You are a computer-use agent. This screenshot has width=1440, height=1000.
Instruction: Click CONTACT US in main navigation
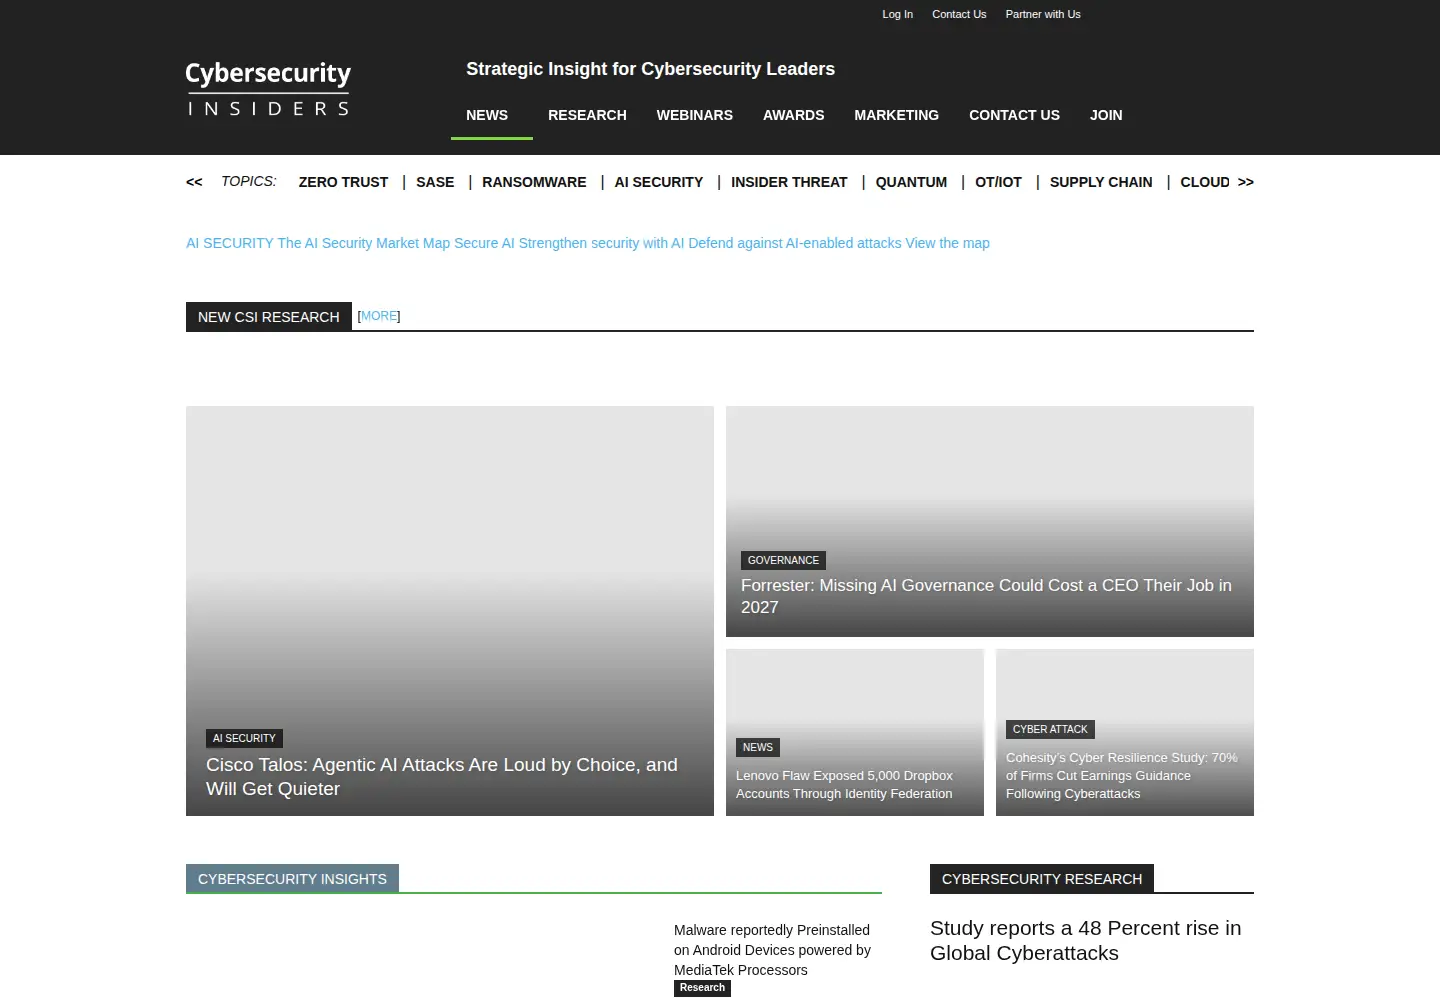point(1014,115)
